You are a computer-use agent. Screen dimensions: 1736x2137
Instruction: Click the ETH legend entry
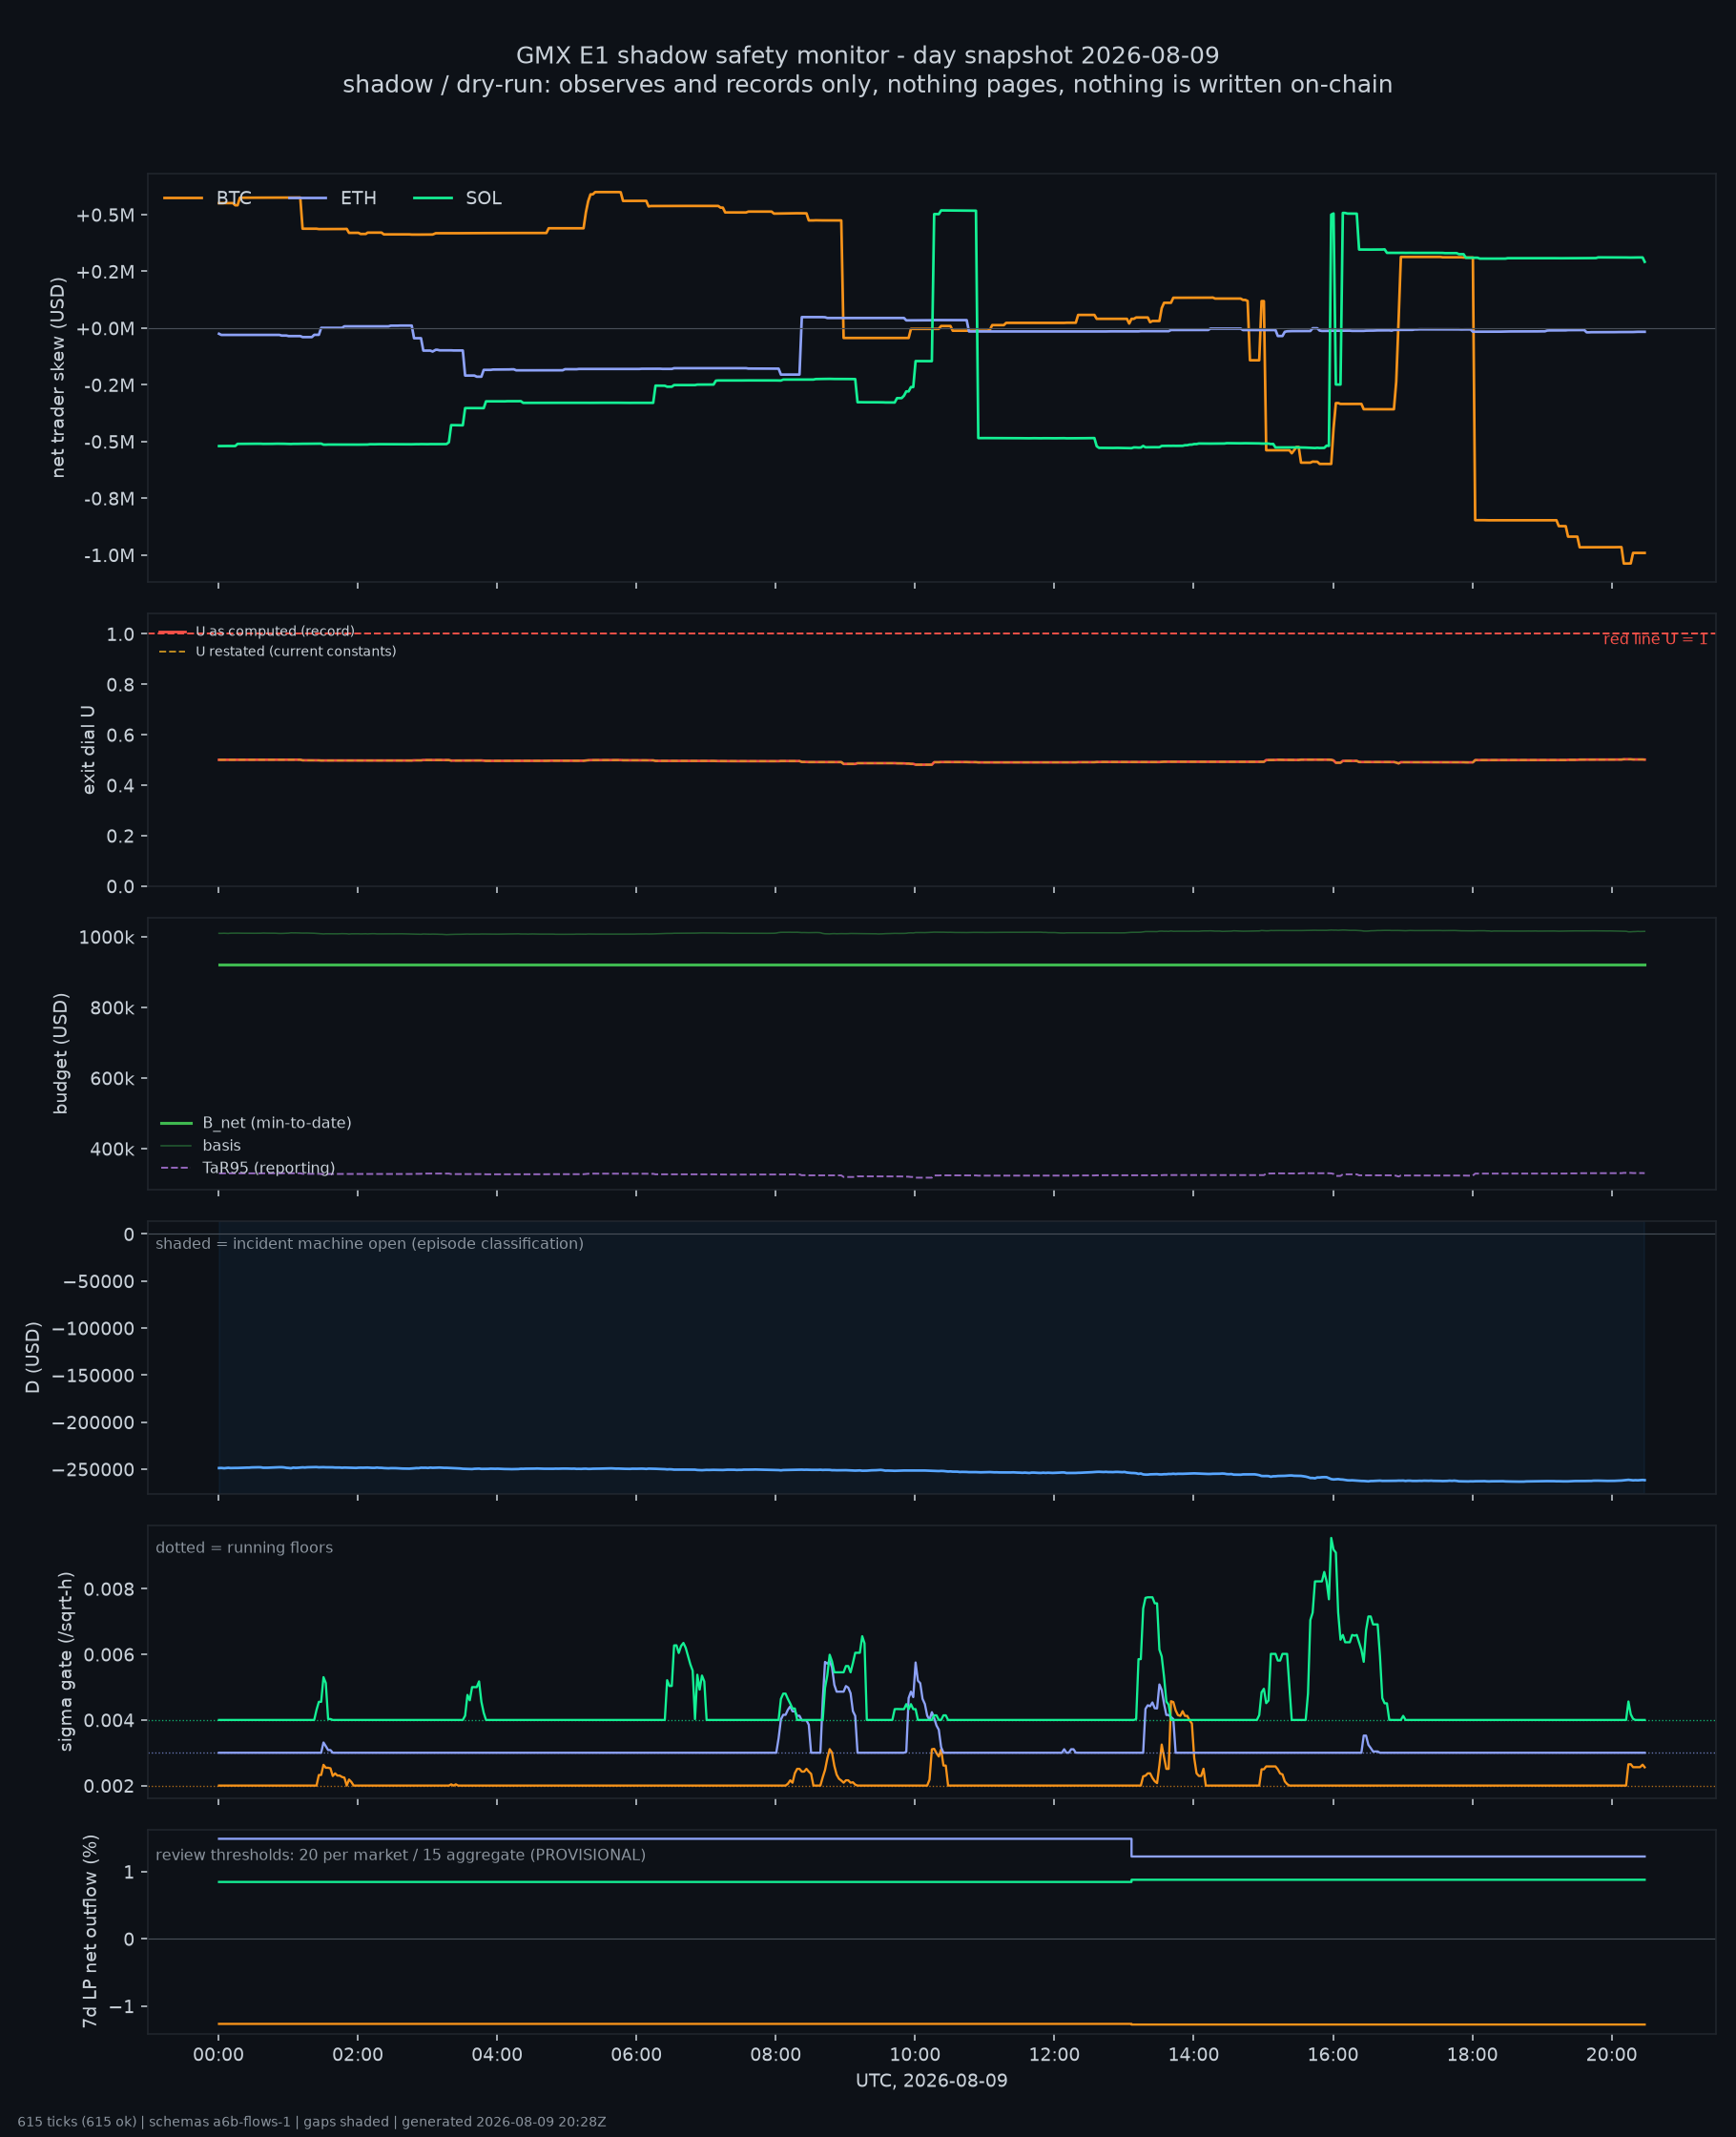pyautogui.click(x=332, y=198)
